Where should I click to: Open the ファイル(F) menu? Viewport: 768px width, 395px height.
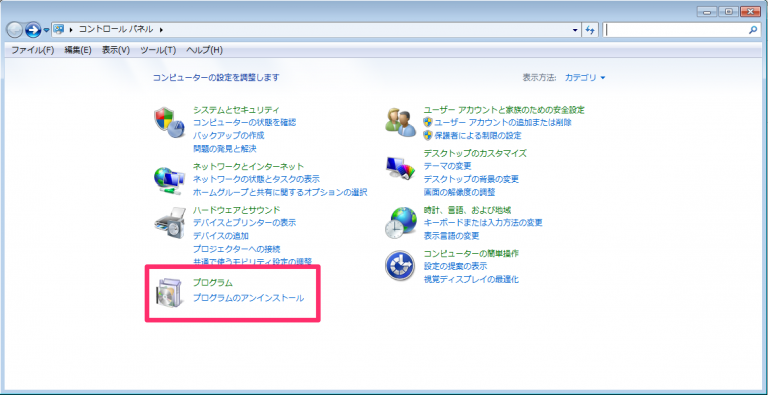[x=32, y=50]
